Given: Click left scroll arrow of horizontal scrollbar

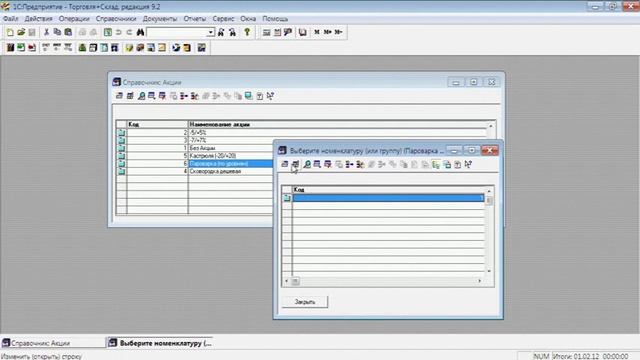Looking at the screenshot, I should 286,281.
